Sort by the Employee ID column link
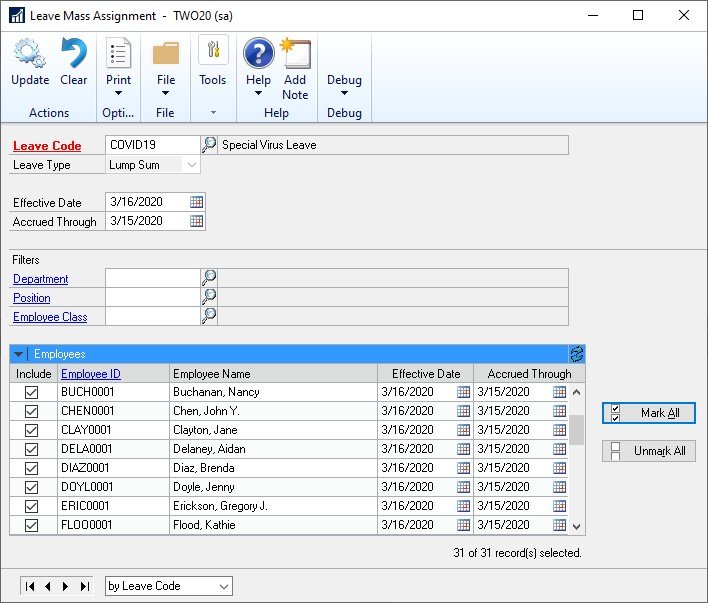 (x=91, y=374)
